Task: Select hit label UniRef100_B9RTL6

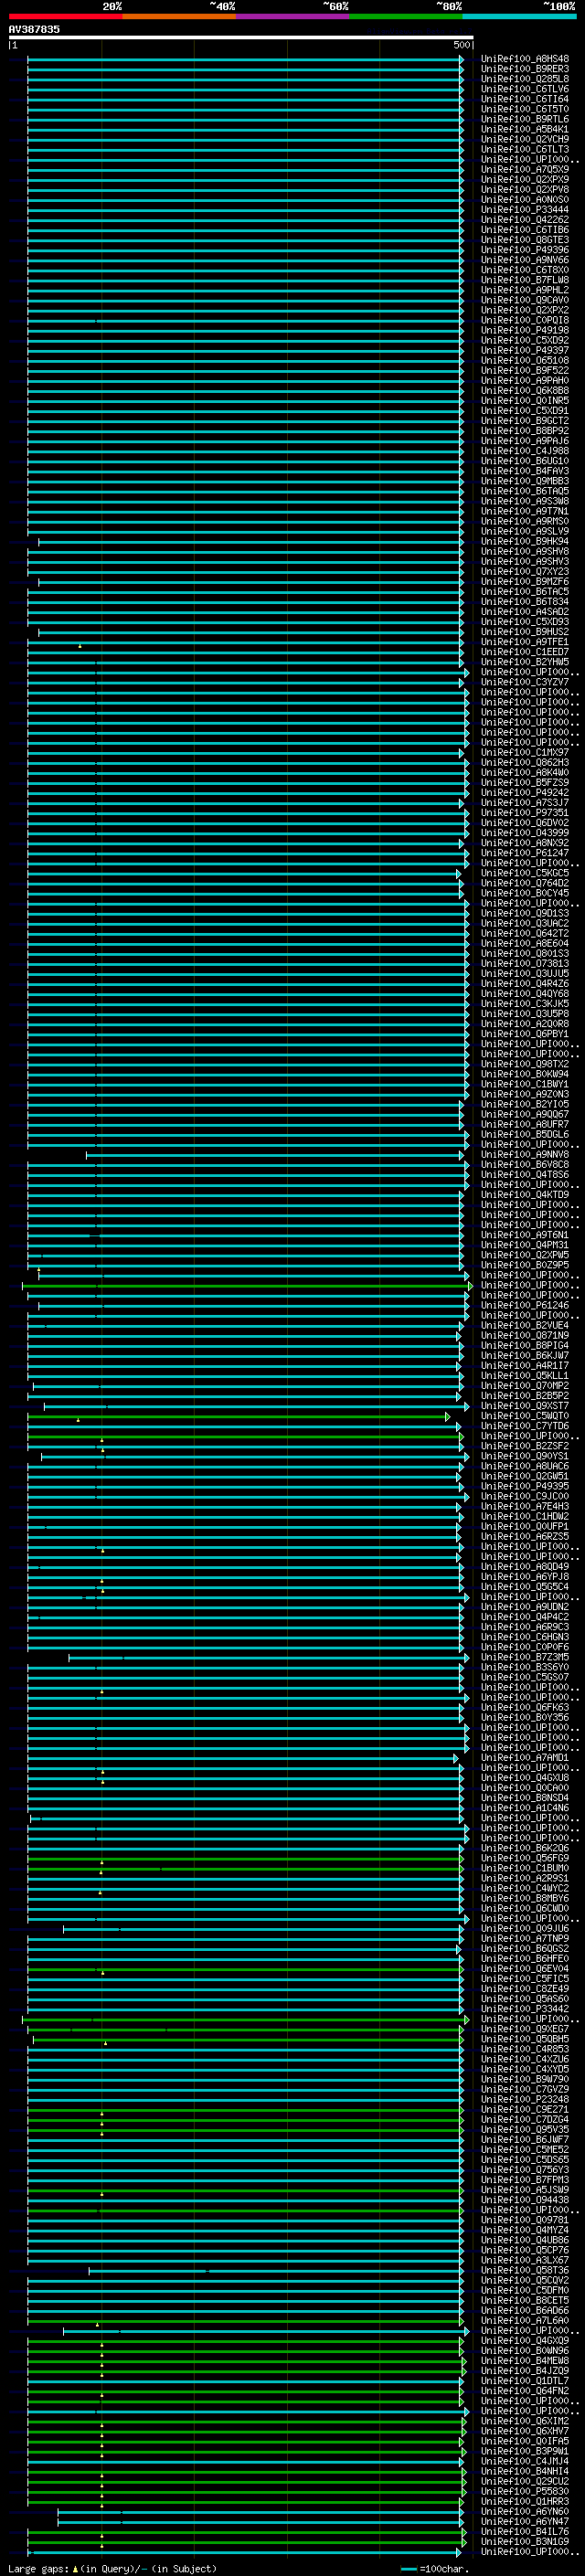Action: pos(525,119)
